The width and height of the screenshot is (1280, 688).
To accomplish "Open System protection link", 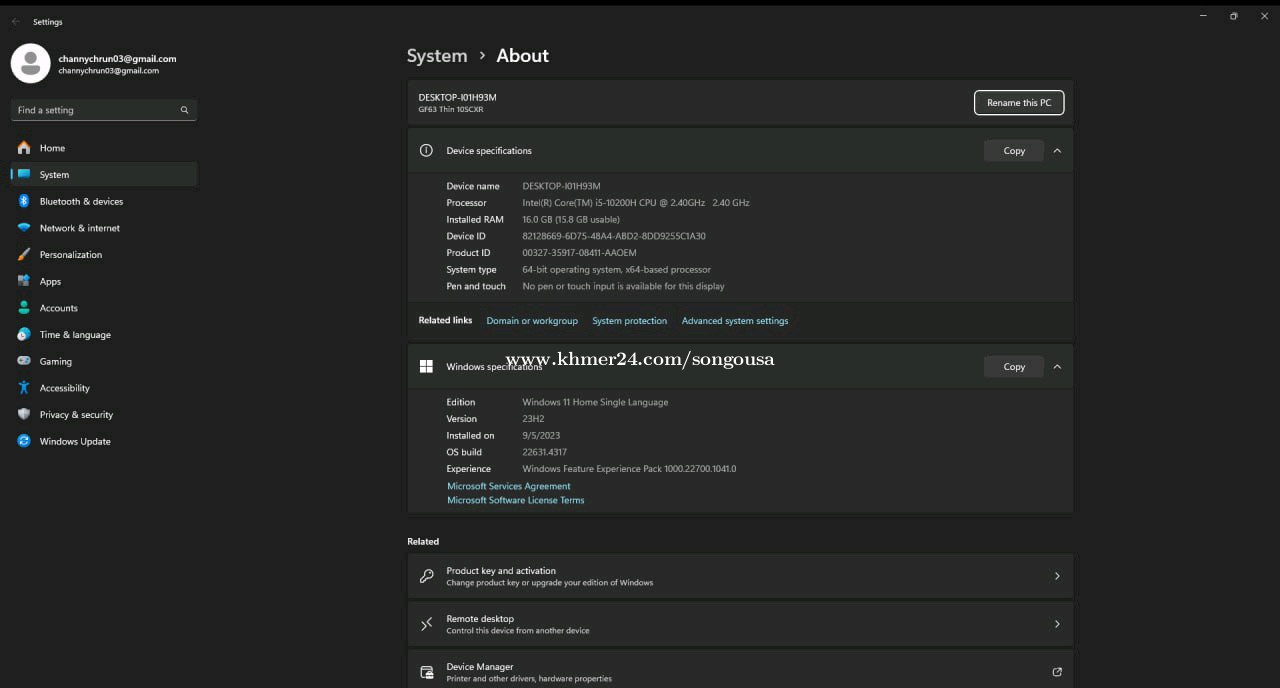I will pyautogui.click(x=629, y=321).
